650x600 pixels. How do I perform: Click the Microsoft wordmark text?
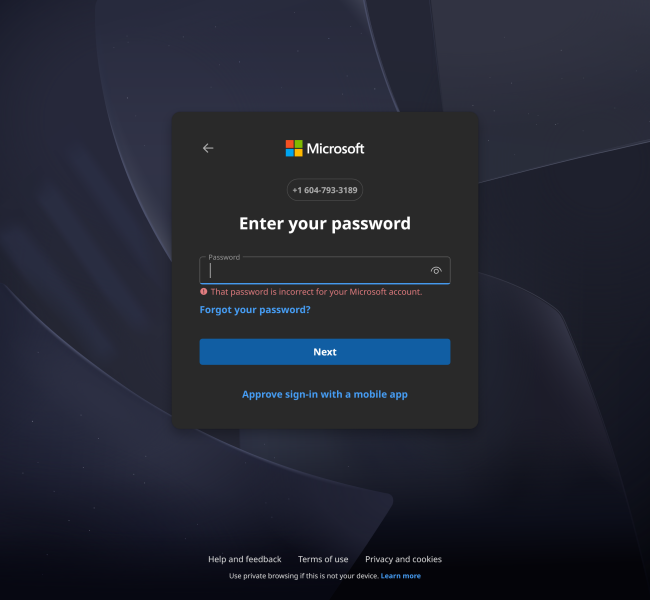coord(335,148)
